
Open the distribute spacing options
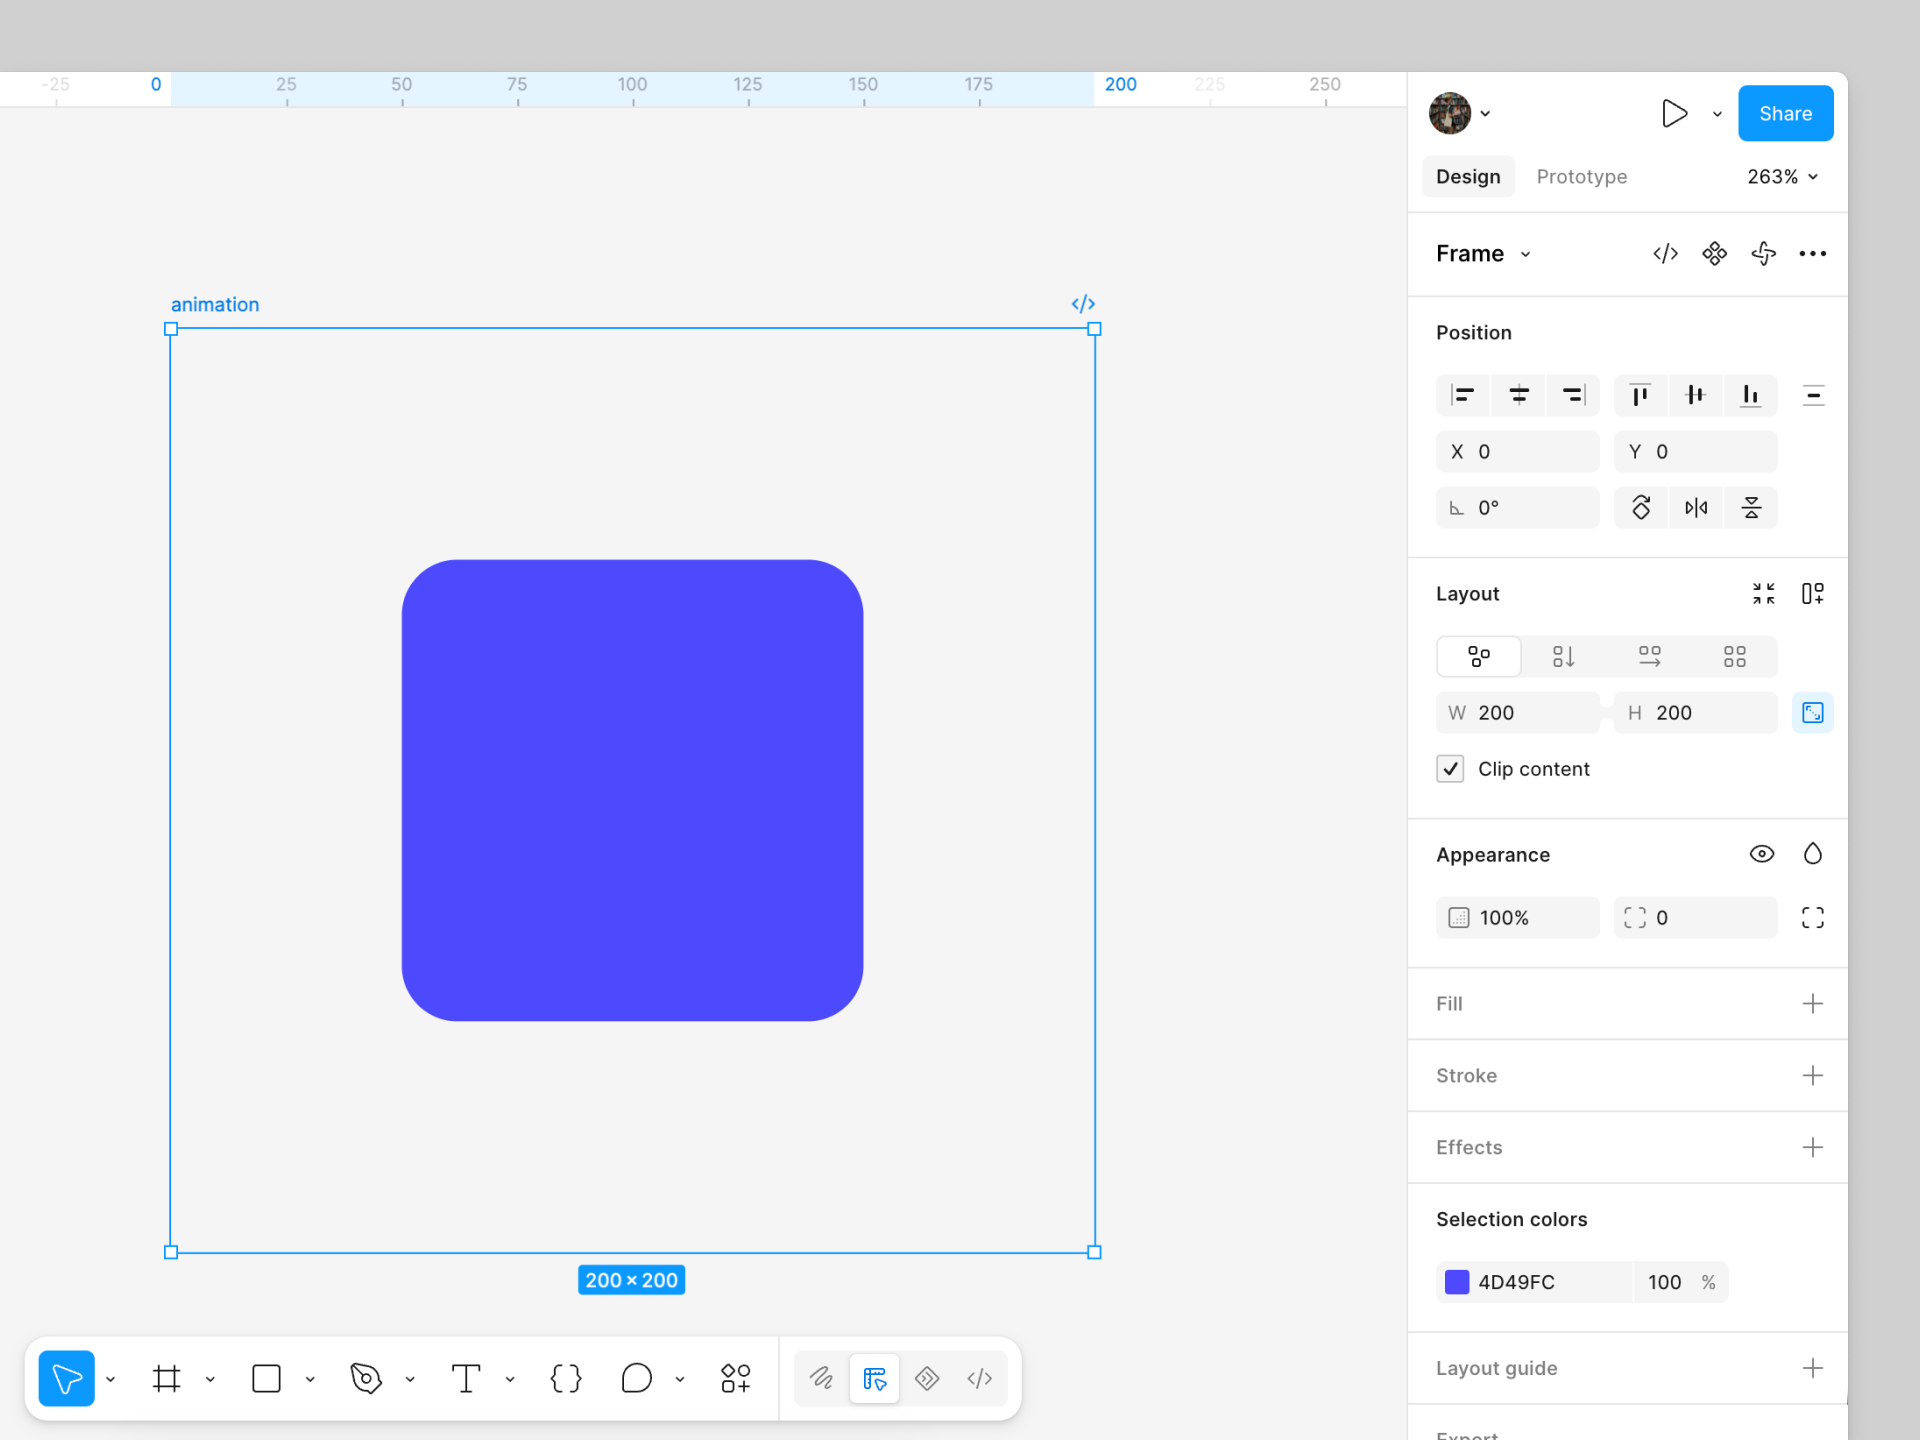click(x=1813, y=395)
